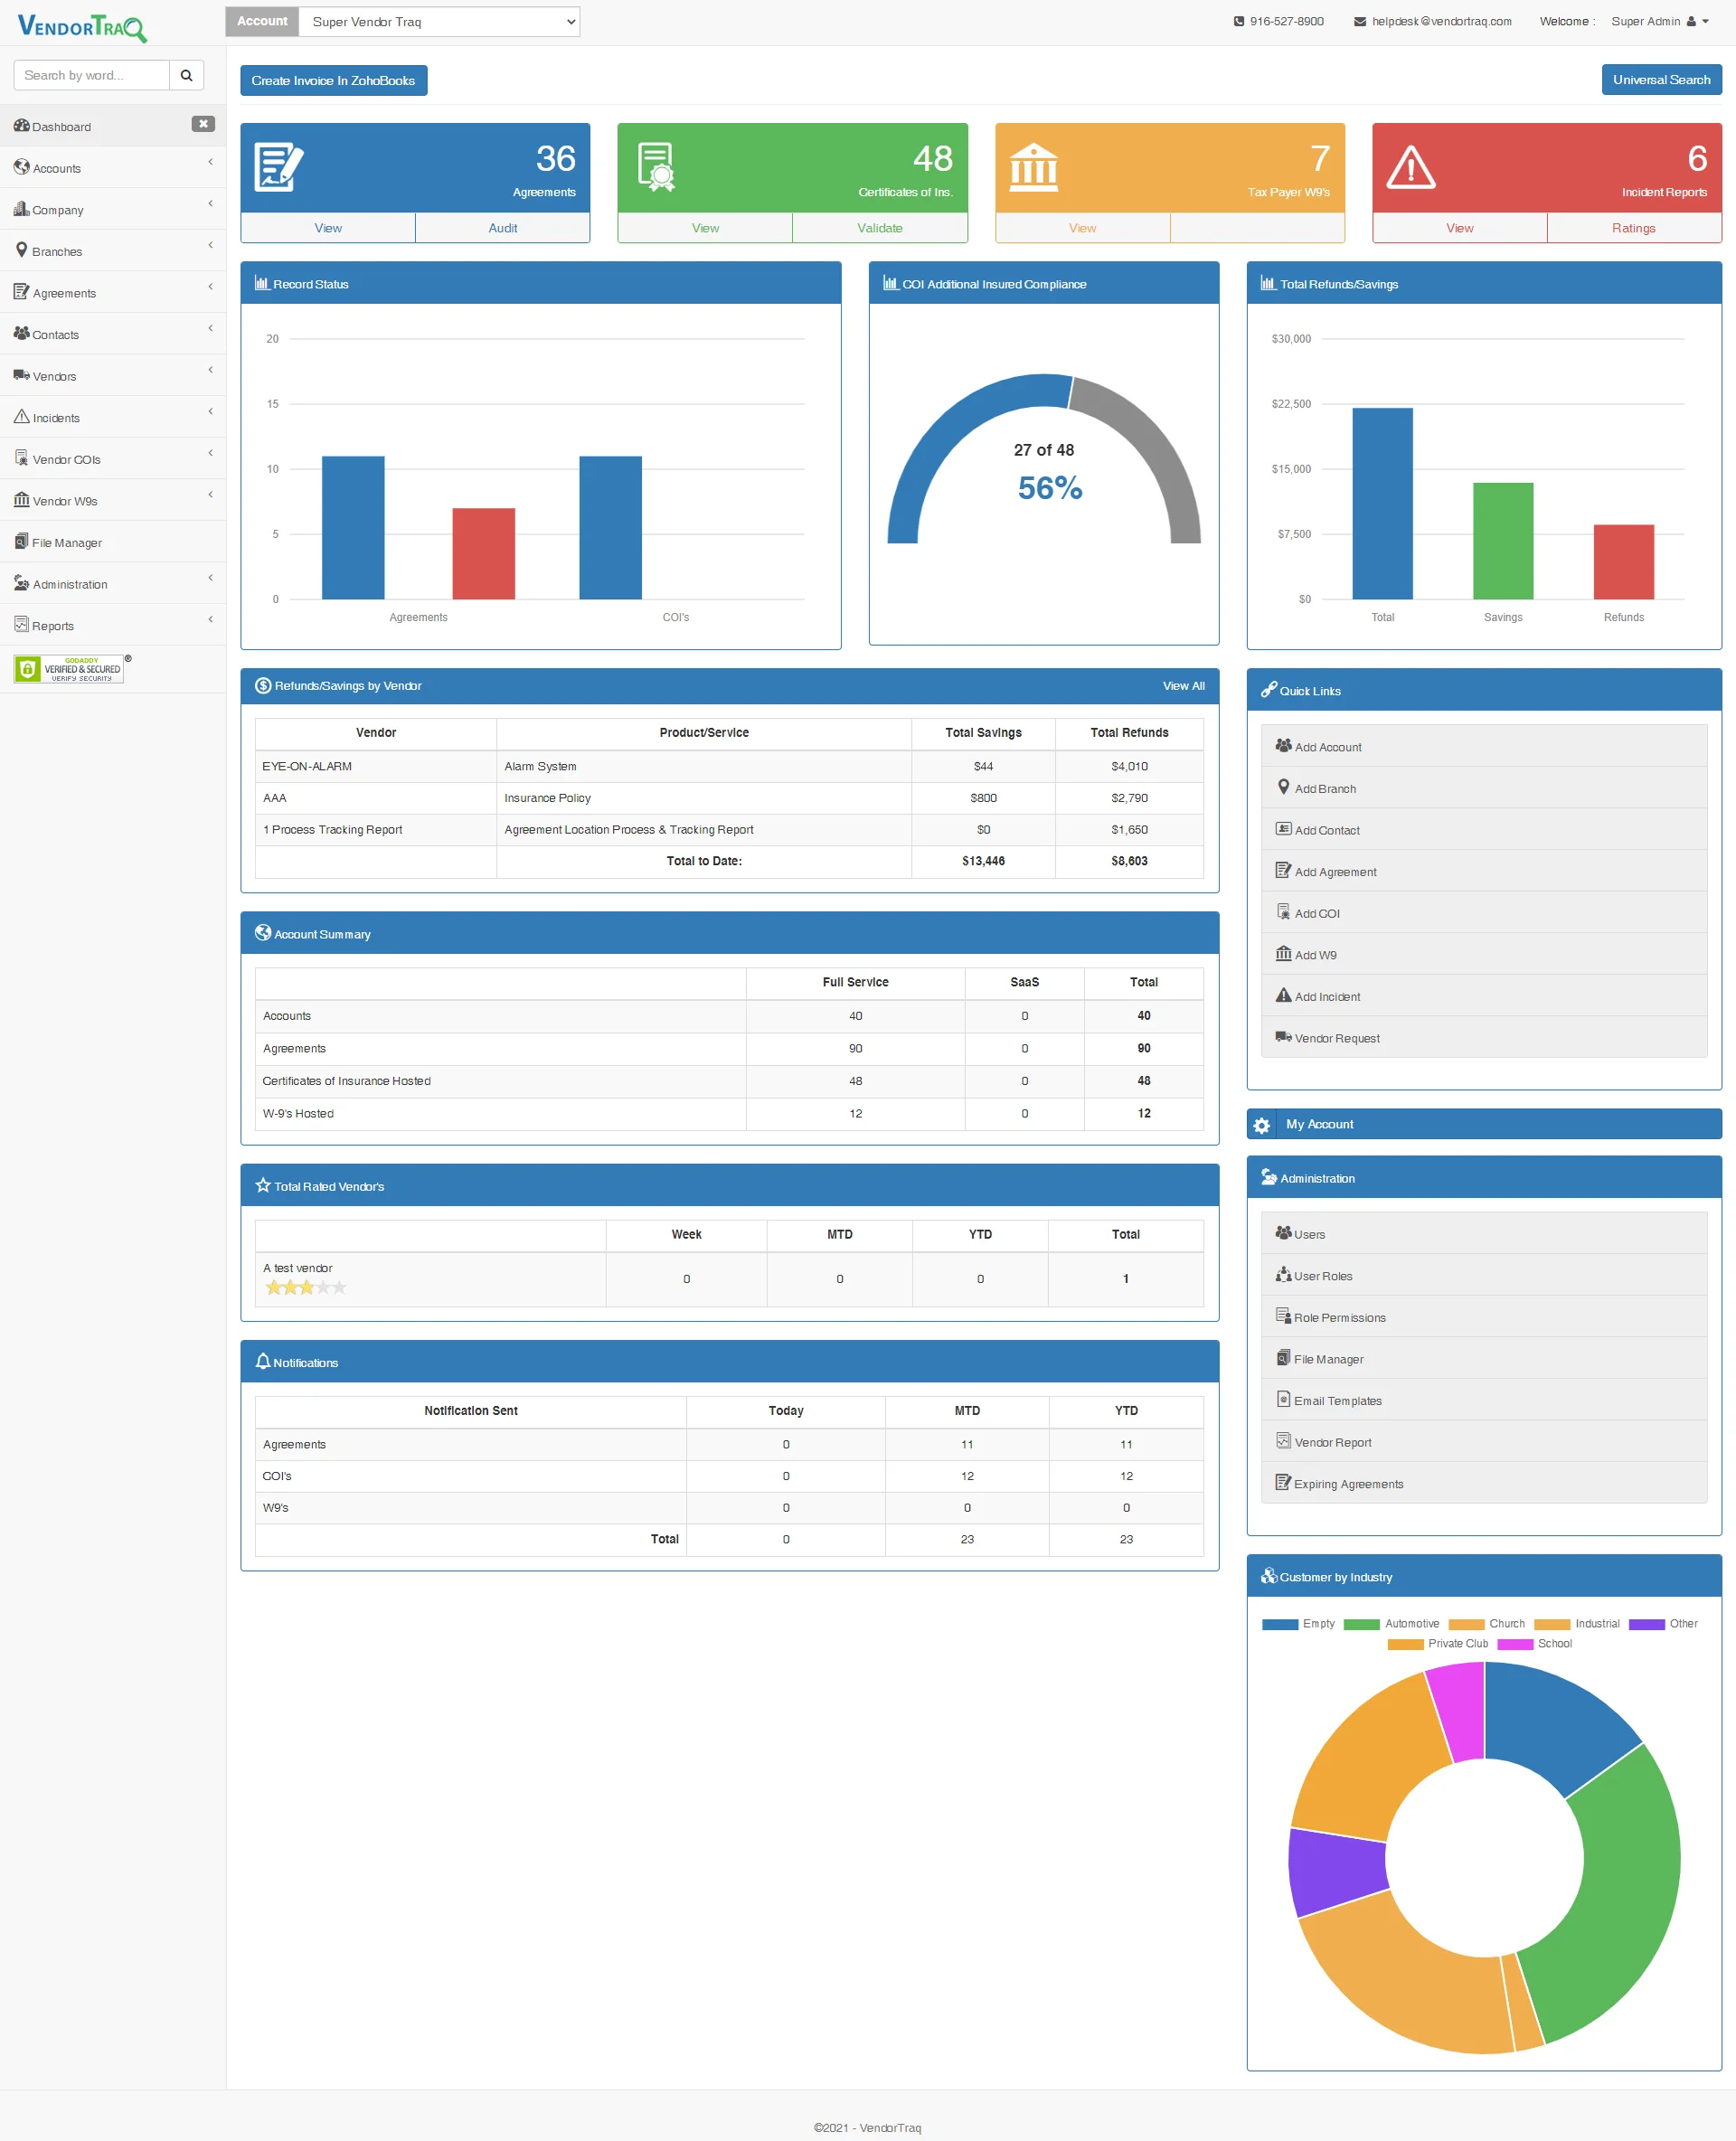1736x2141 pixels.
Task: Click the Add COI certificate icon
Action: [x=1283, y=911]
